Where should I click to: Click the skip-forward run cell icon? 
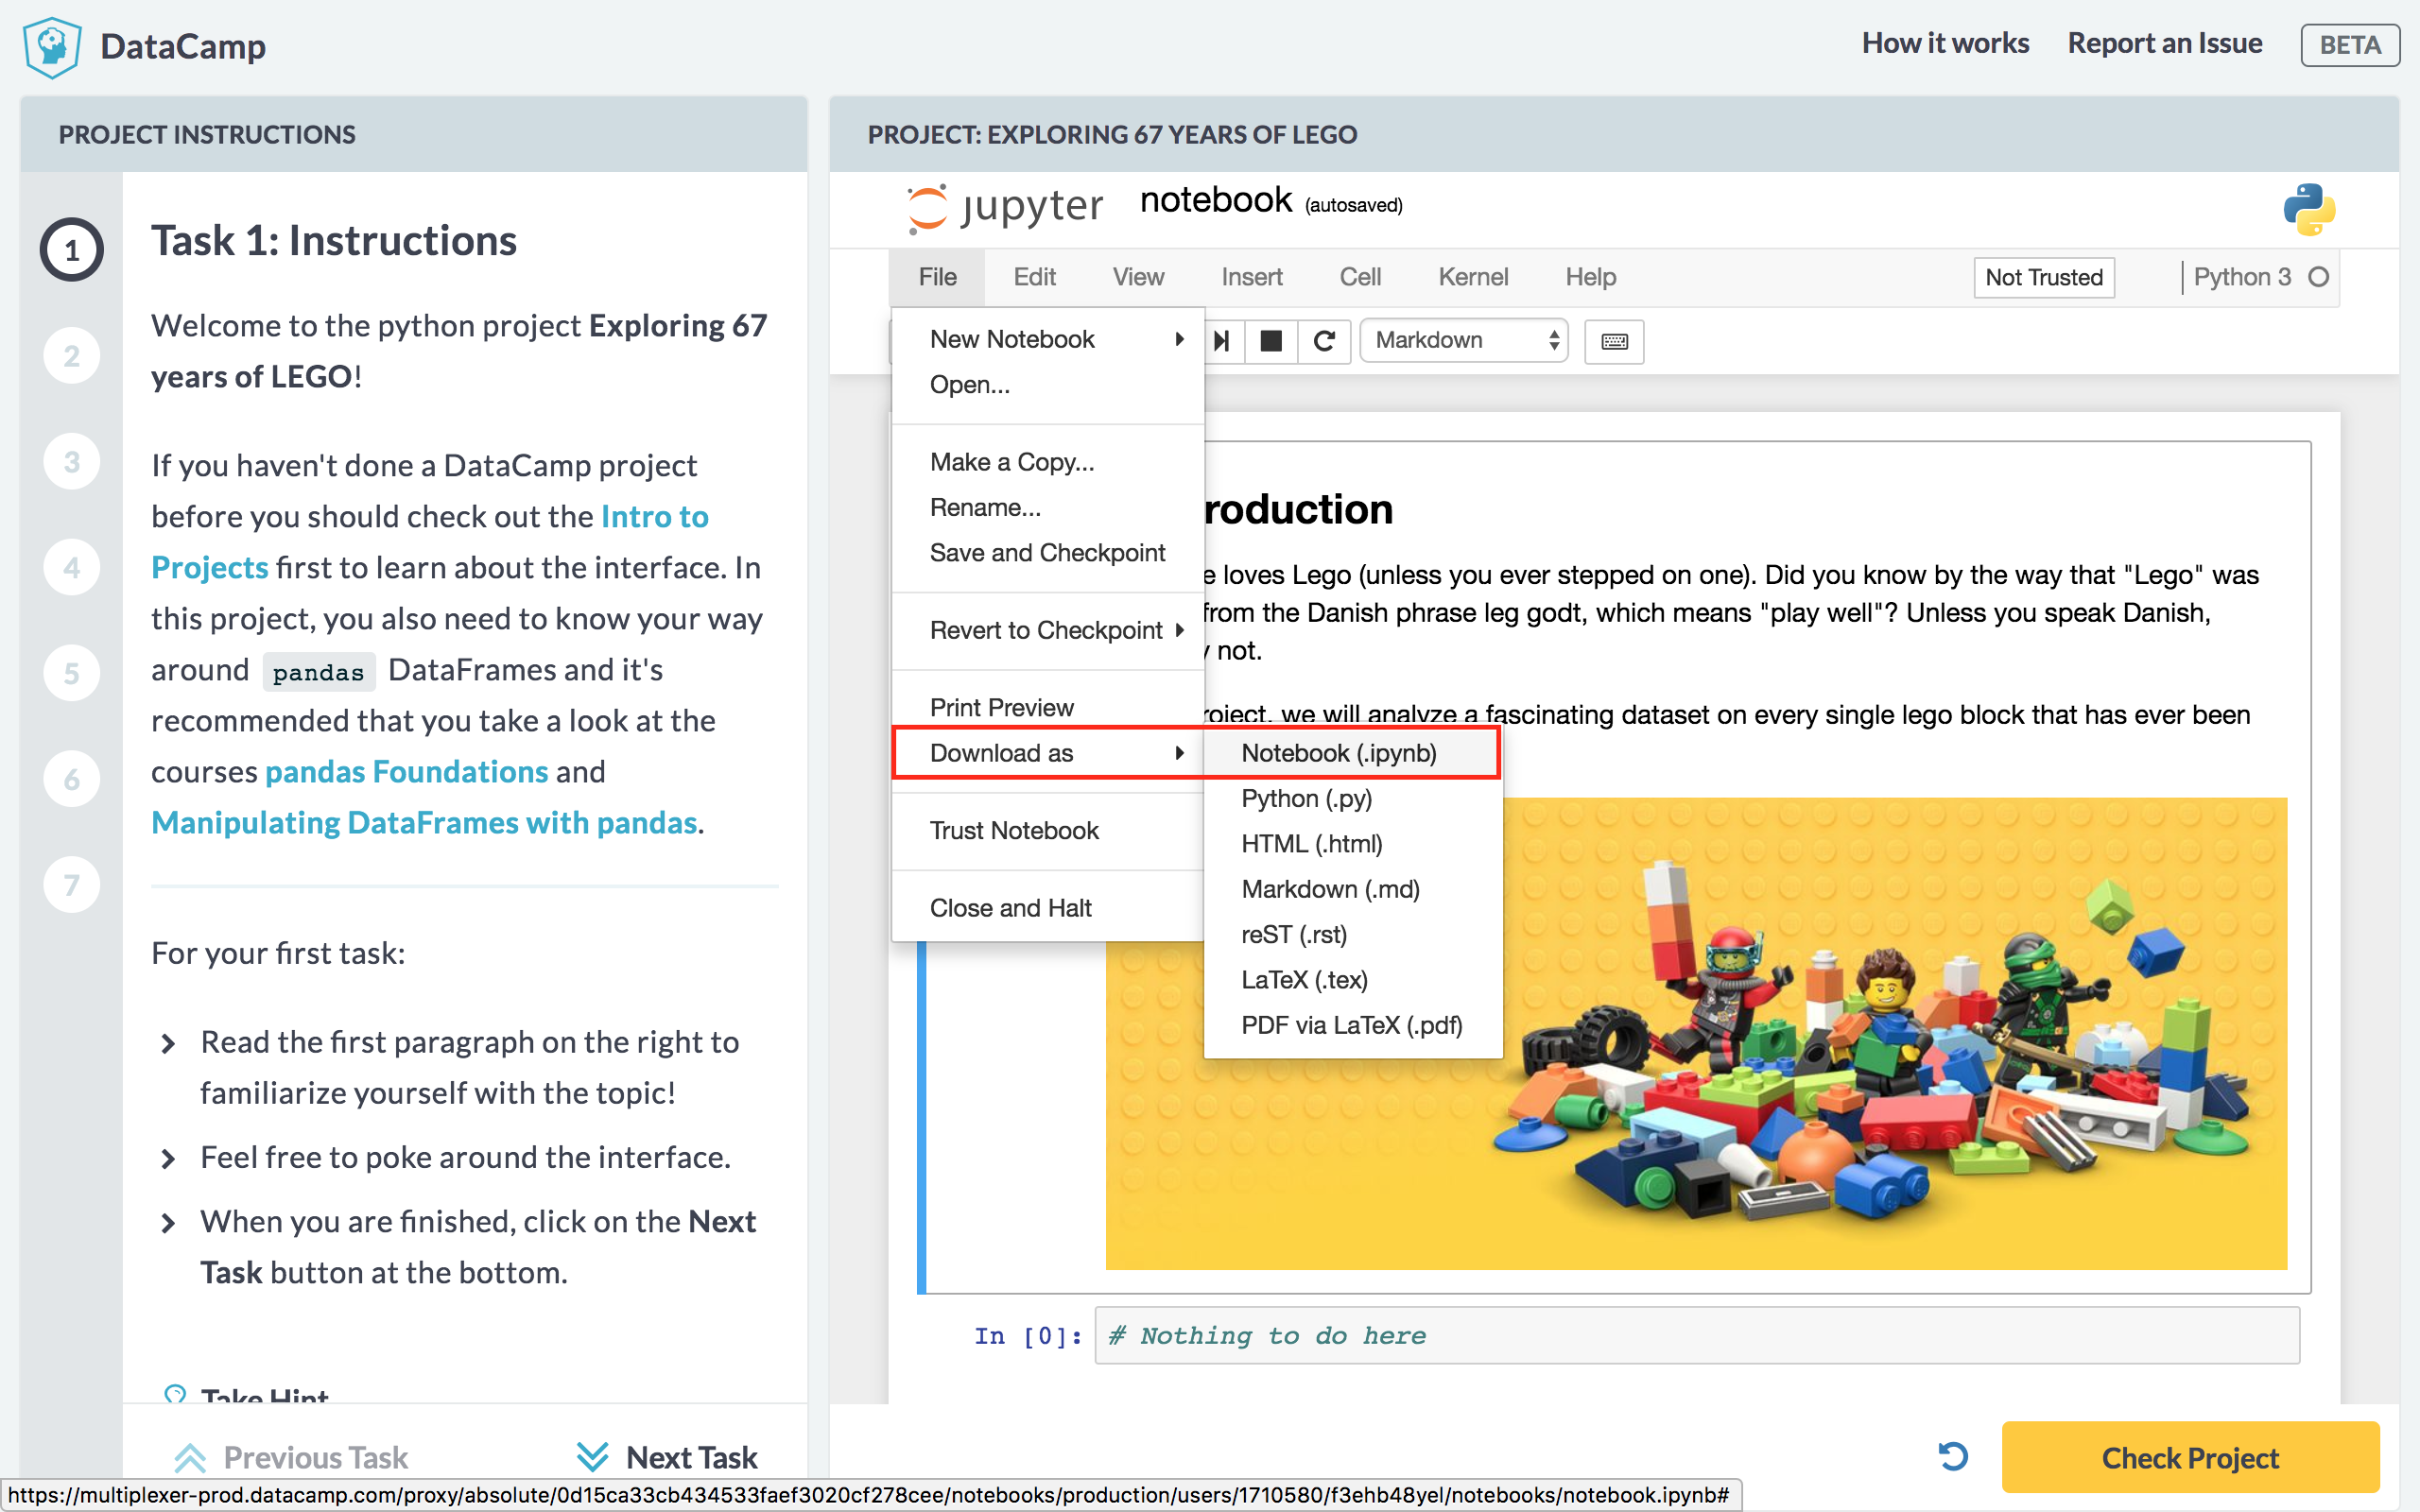click(1221, 341)
